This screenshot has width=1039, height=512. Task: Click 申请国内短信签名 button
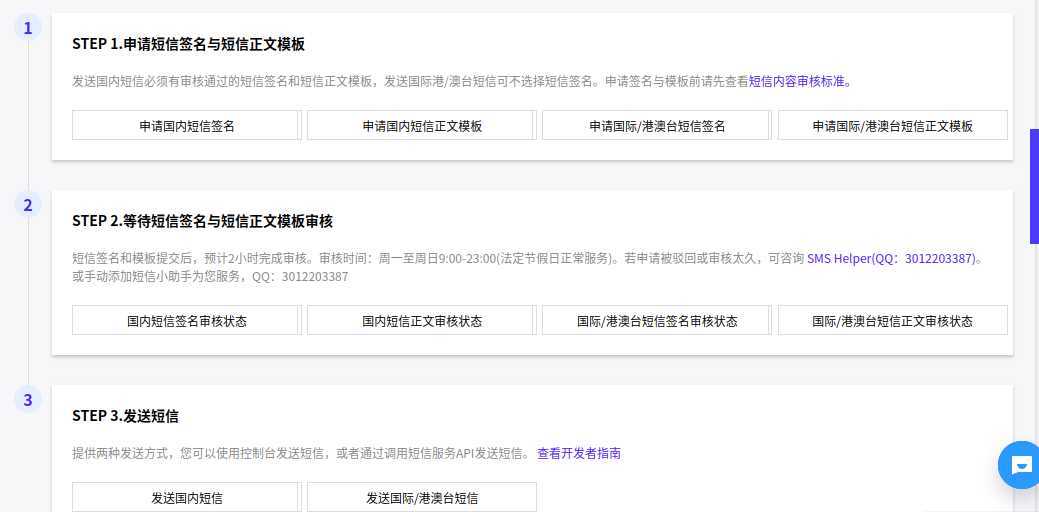[x=186, y=125]
